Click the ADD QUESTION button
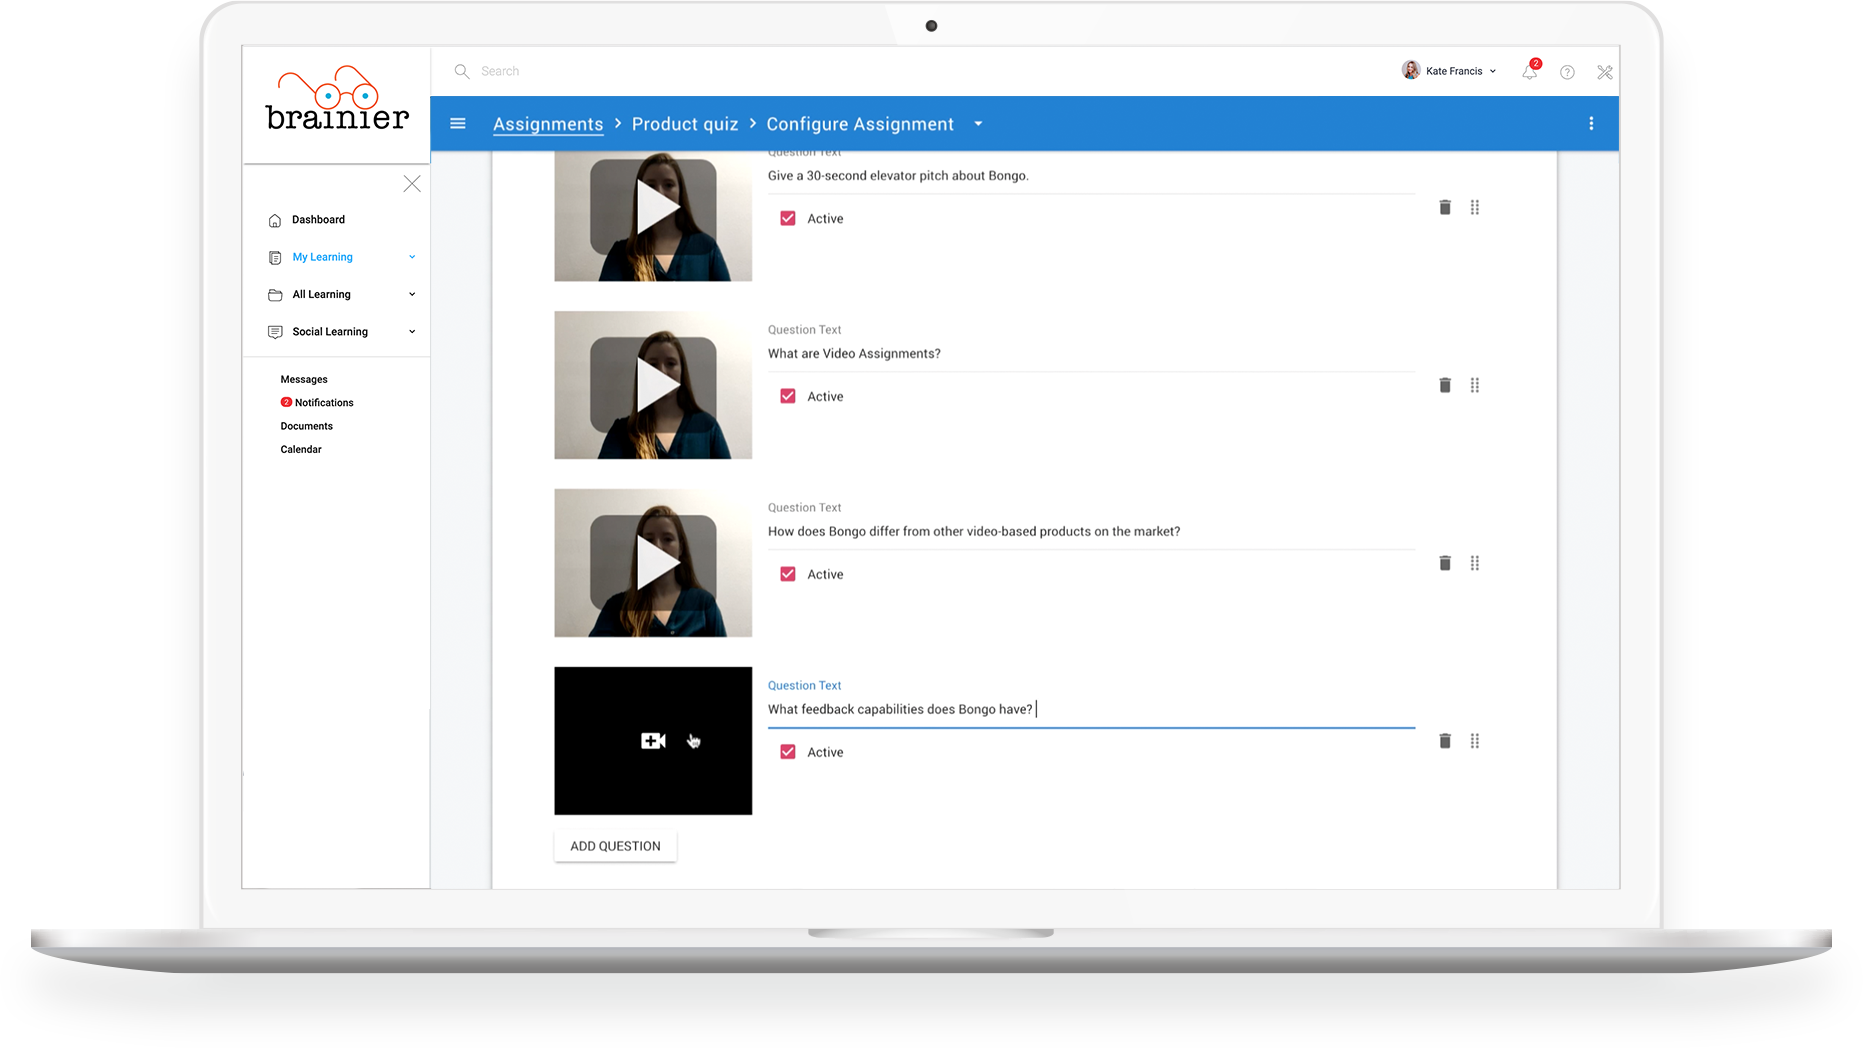Viewport: 1863px width, 1048px height. [615, 846]
